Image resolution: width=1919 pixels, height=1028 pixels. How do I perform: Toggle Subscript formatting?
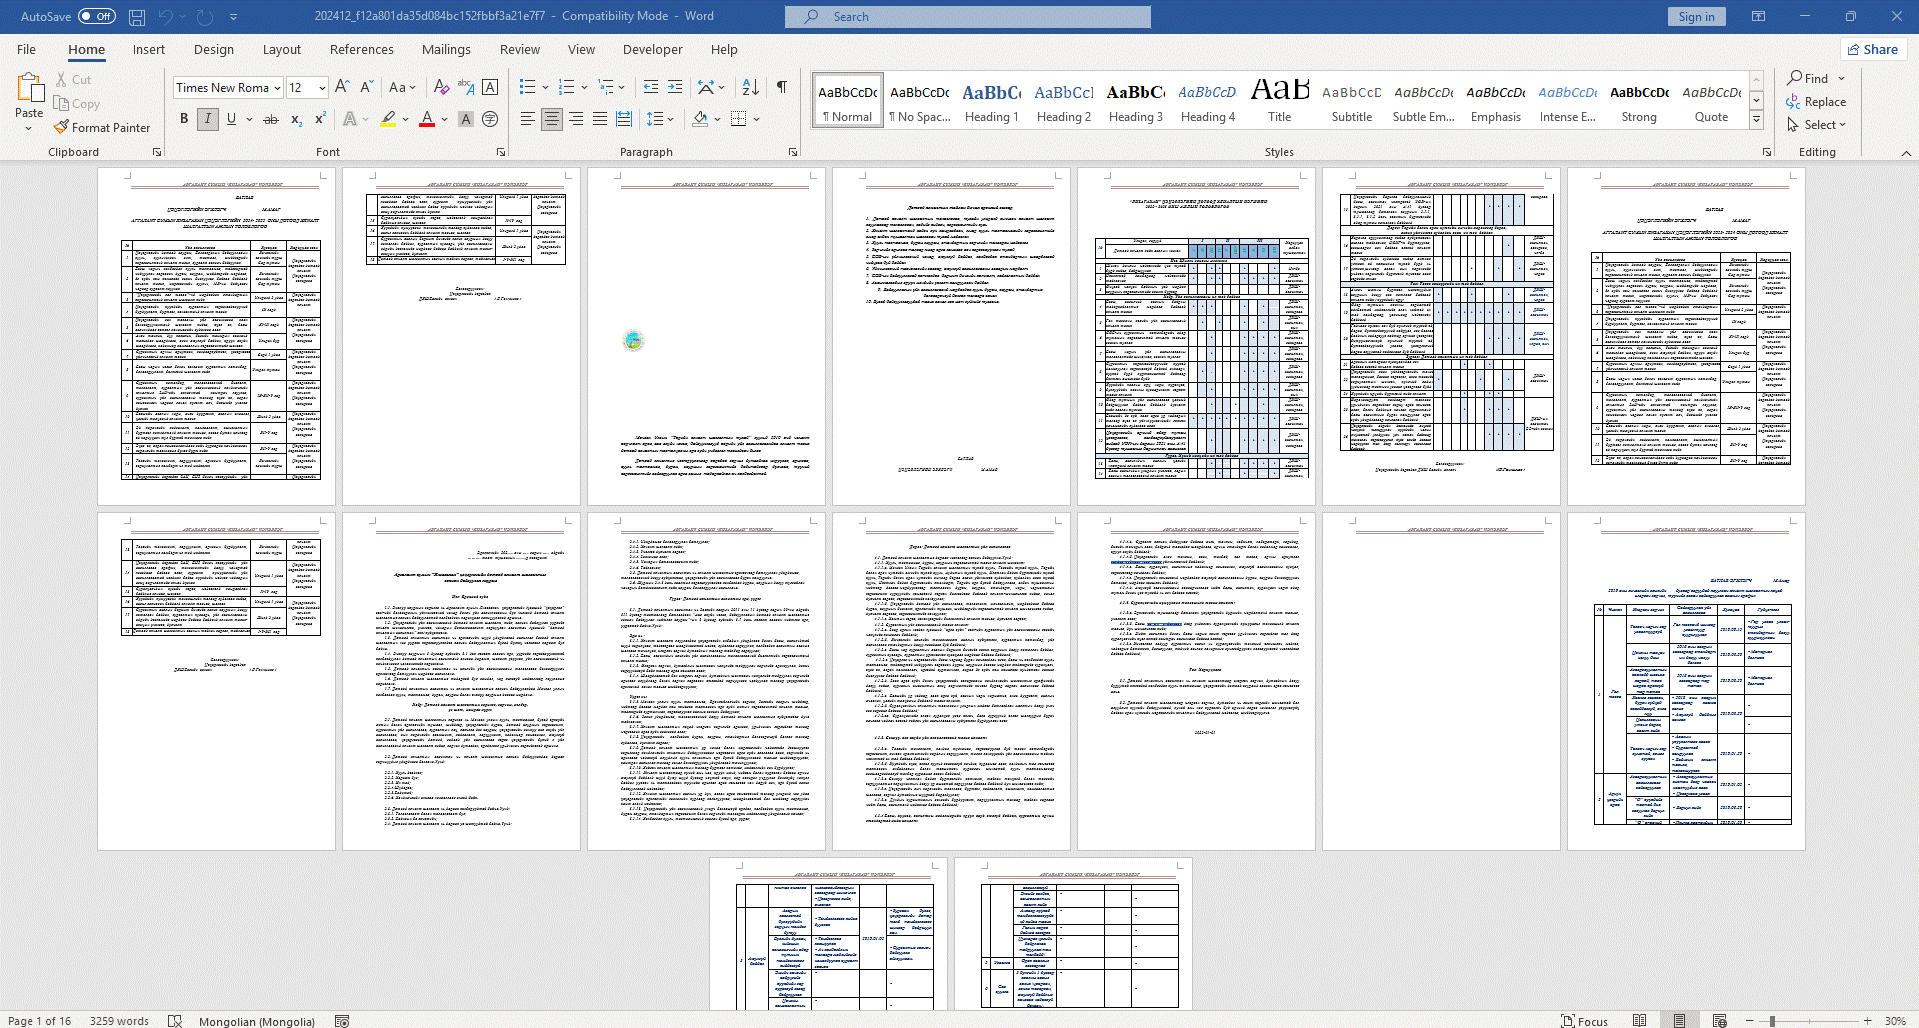(296, 119)
